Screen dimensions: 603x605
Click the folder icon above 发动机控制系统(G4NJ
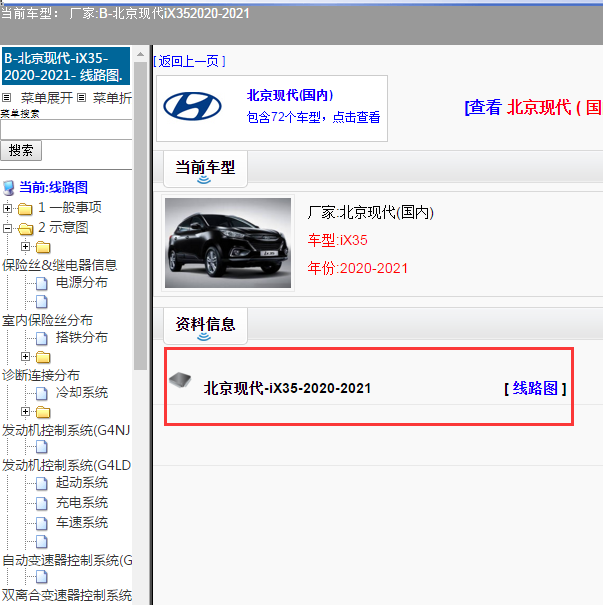(43, 412)
